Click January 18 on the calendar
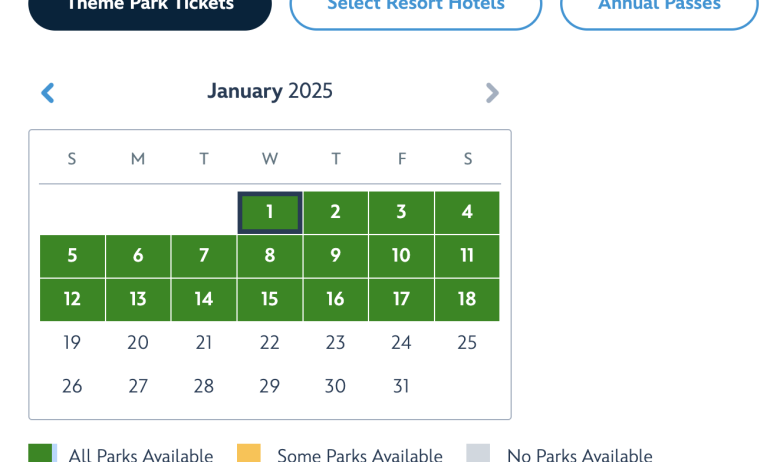Screen dimensions: 770x462 tap(467, 299)
